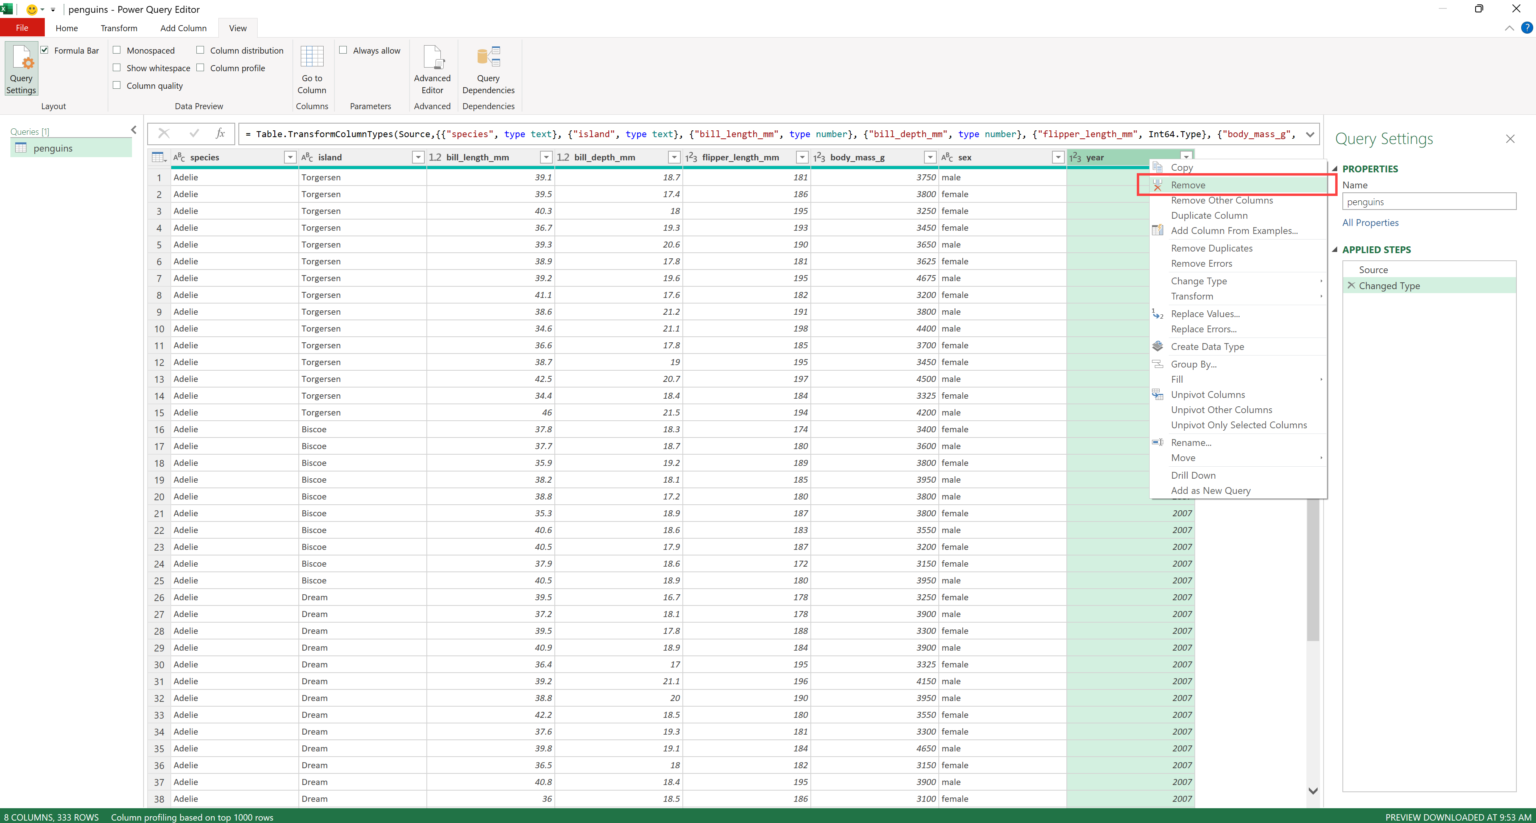The width and height of the screenshot is (1536, 823).
Task: Open the Query Dependencies view
Action: pos(488,70)
